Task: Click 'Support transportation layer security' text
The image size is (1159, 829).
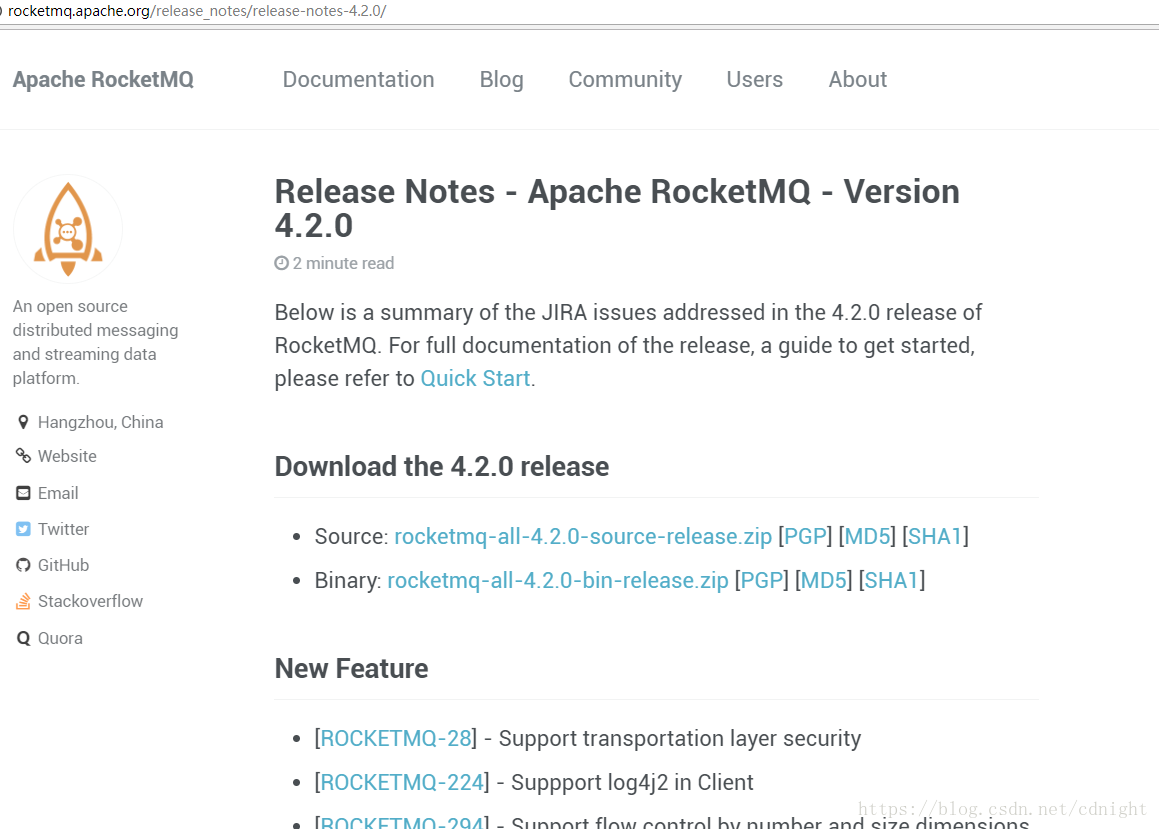Action: 680,739
